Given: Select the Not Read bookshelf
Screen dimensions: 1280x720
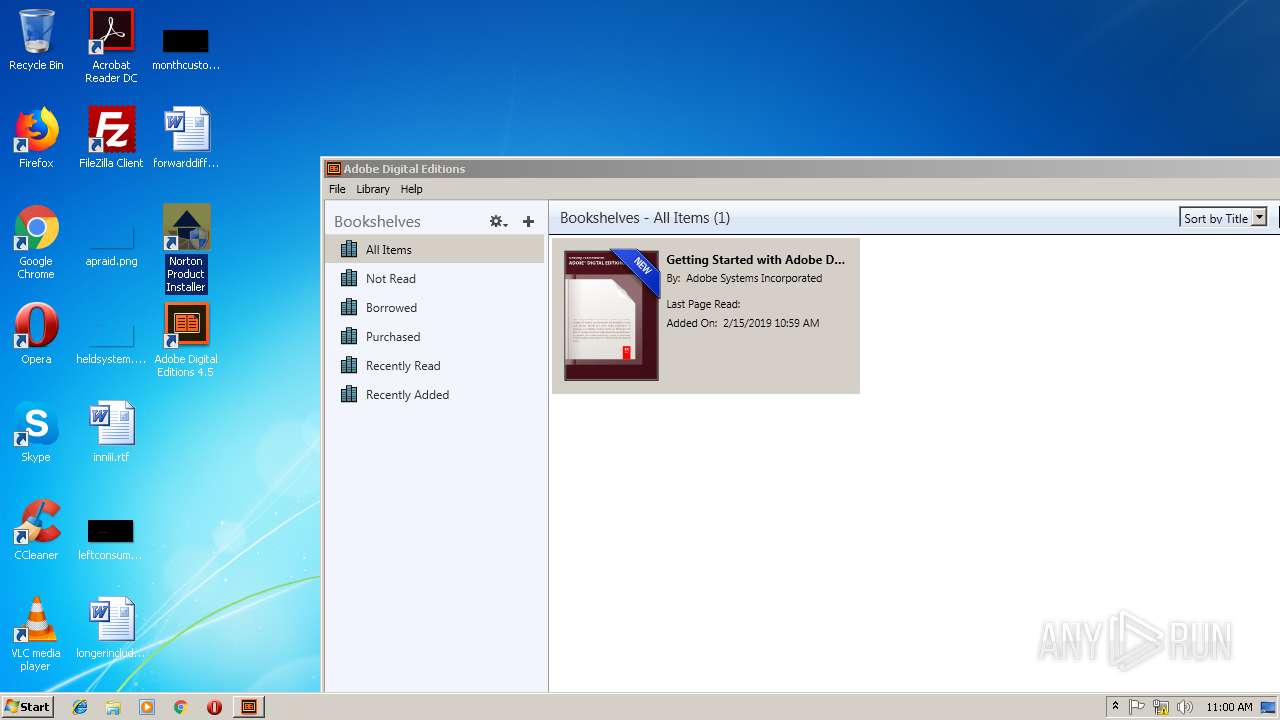Looking at the screenshot, I should pos(435,279).
